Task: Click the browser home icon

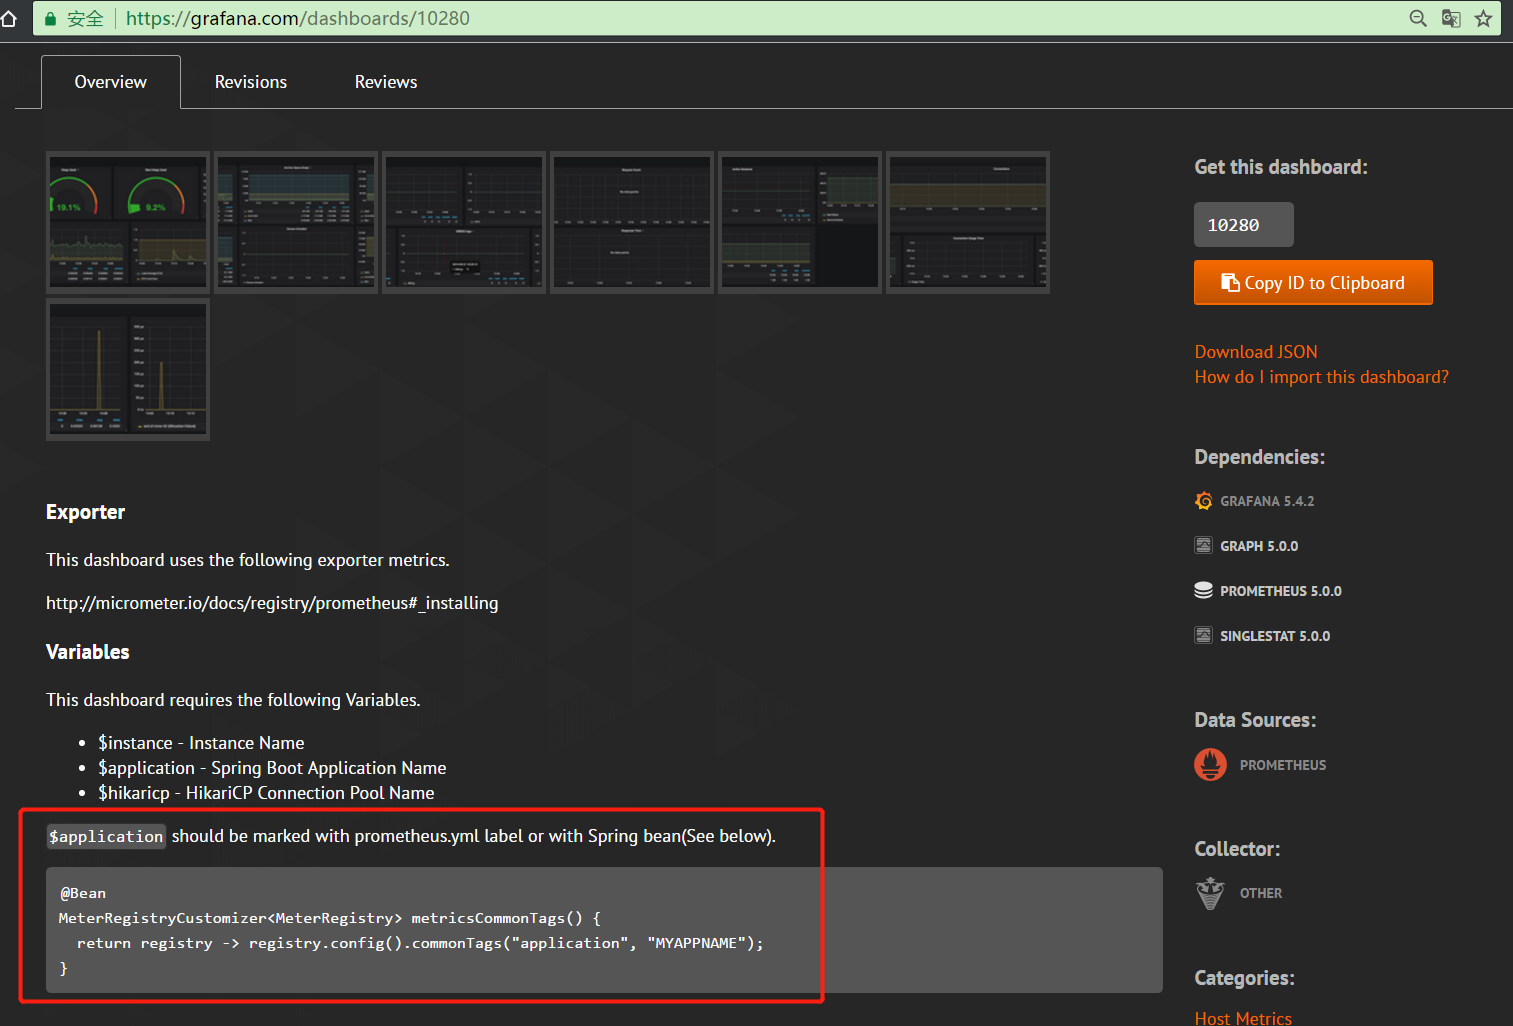Action: (8, 18)
